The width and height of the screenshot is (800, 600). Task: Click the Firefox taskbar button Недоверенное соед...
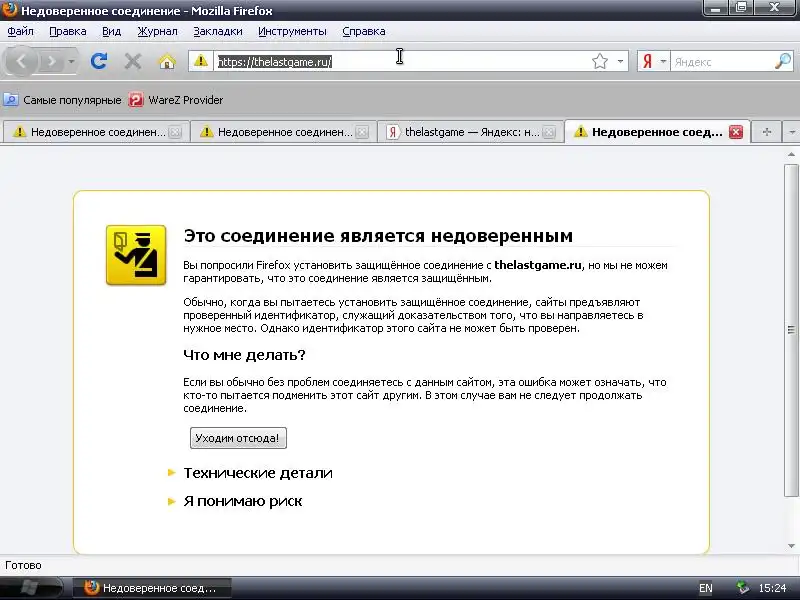[x=152, y=588]
